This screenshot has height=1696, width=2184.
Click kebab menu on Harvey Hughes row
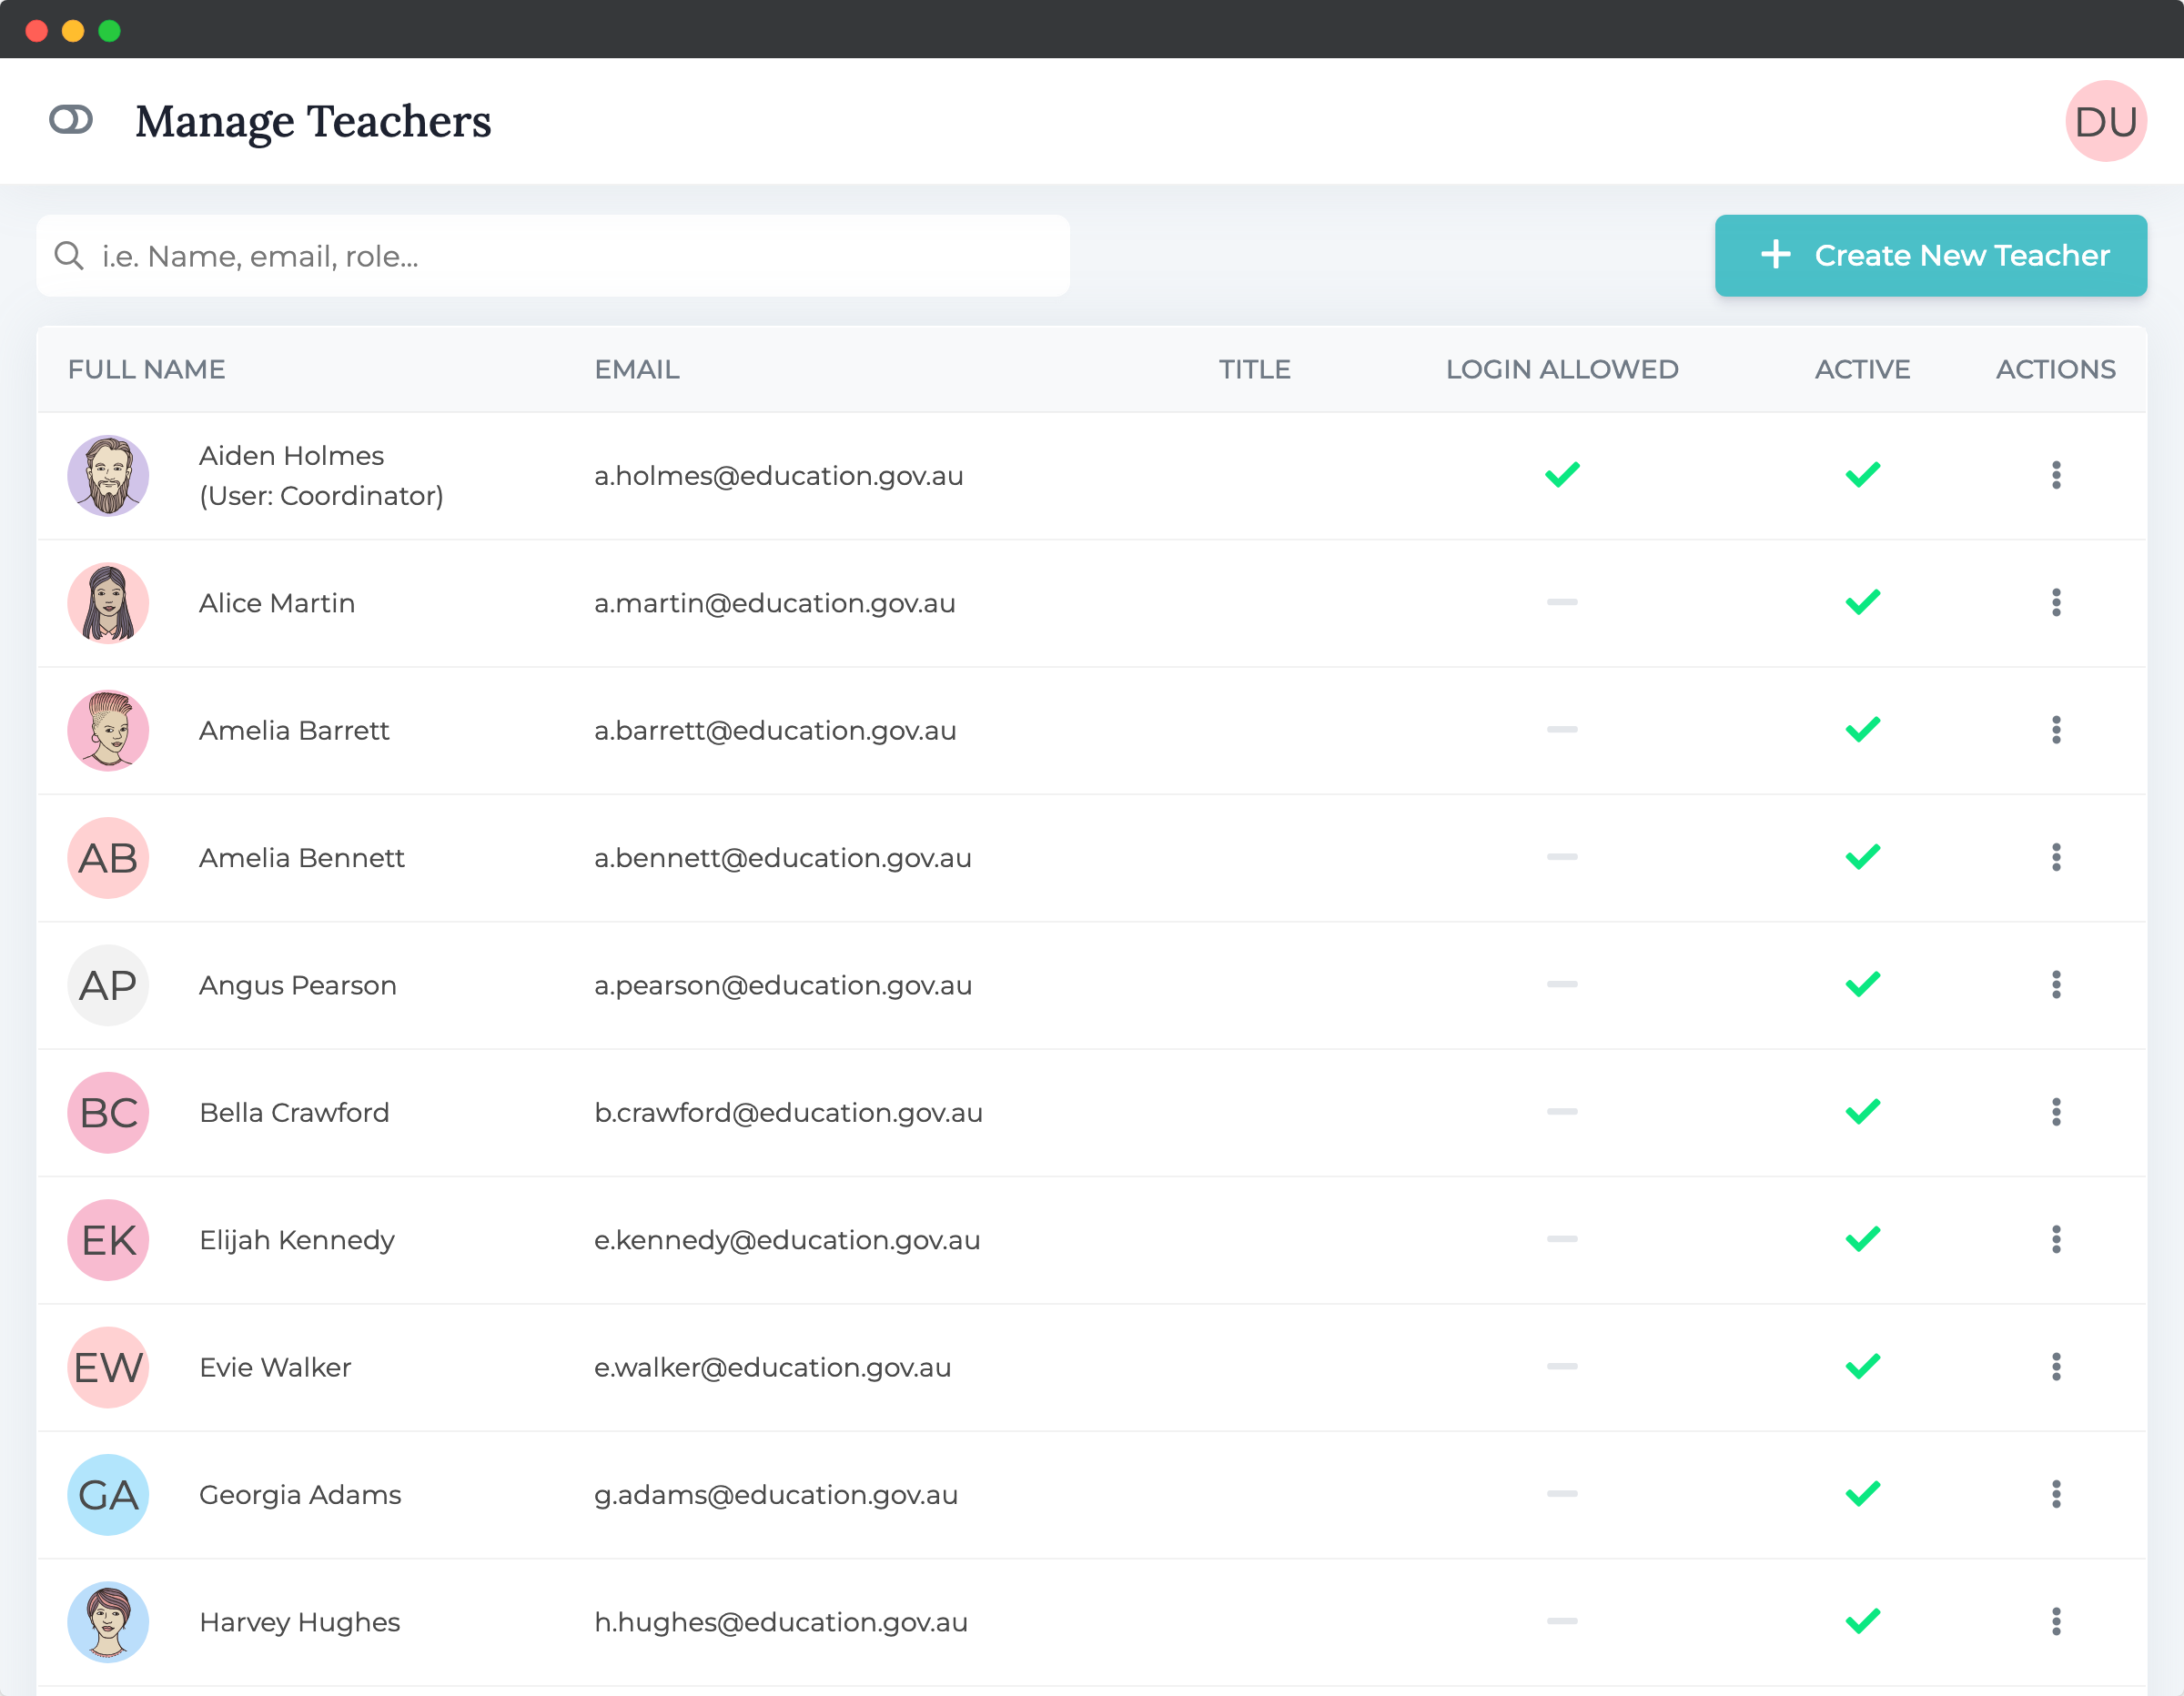2056,1621
